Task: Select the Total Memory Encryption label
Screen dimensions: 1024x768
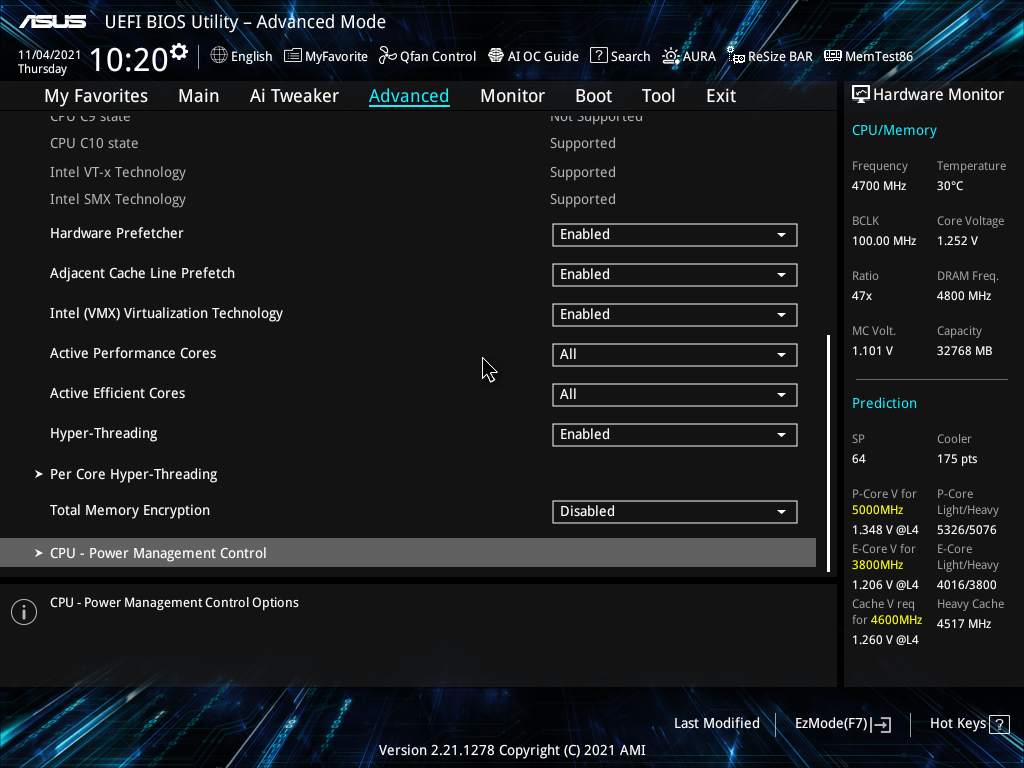Action: pyautogui.click(x=130, y=510)
